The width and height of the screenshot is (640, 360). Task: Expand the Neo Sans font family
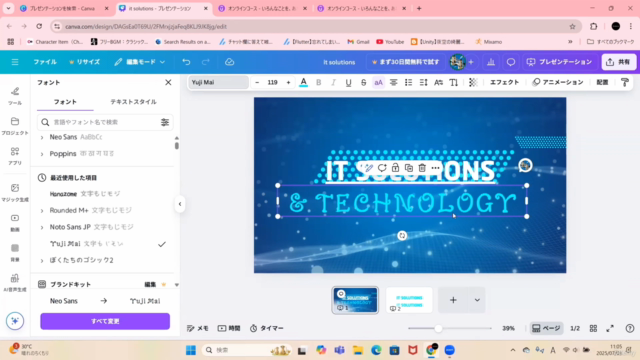[x=42, y=137]
